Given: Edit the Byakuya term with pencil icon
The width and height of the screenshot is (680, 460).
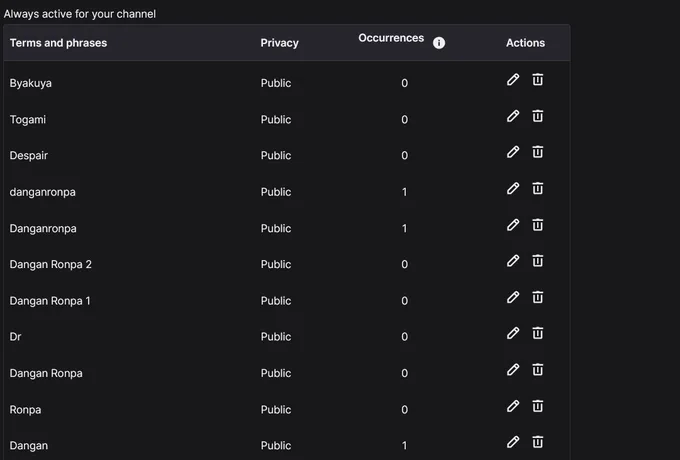Looking at the screenshot, I should [513, 80].
